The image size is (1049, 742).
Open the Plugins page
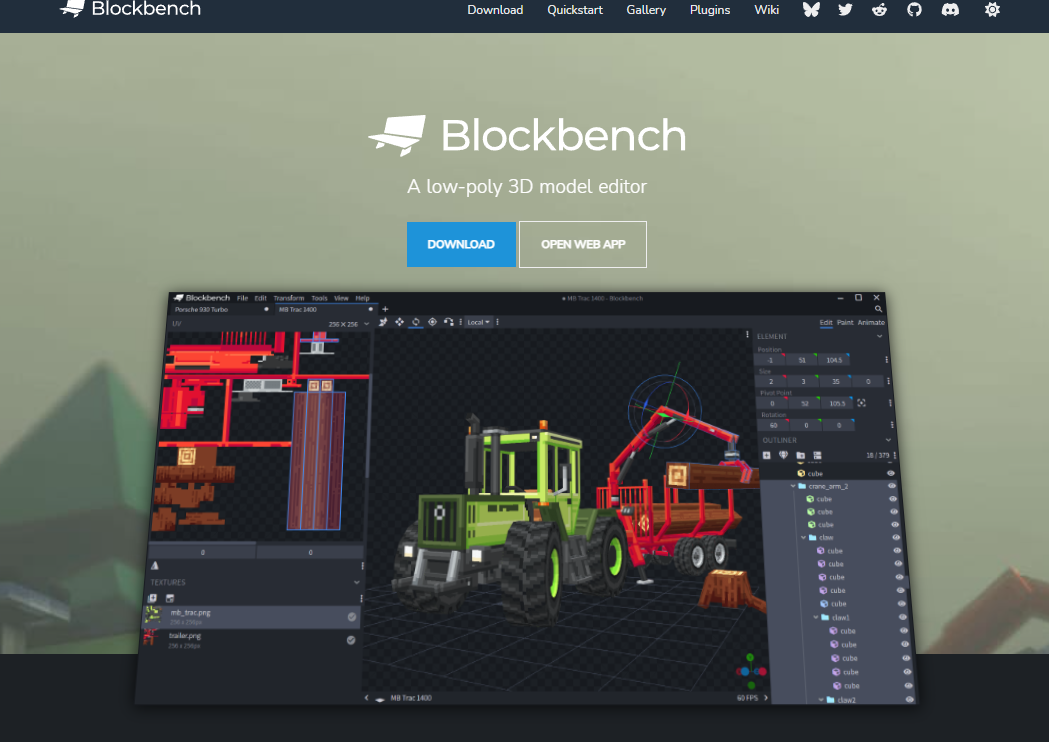click(710, 10)
